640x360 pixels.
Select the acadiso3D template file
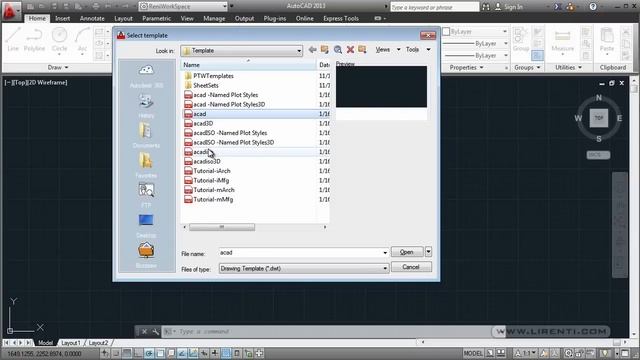207,162
